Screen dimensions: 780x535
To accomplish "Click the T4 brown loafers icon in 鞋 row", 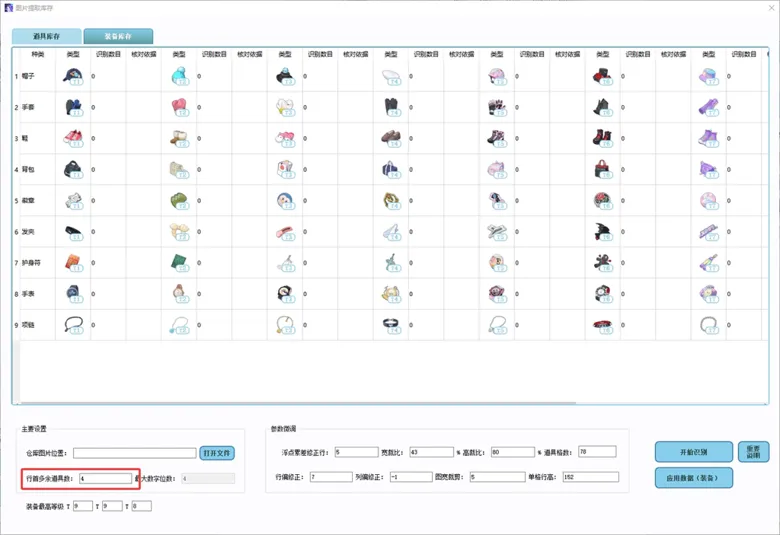I will point(391,138).
